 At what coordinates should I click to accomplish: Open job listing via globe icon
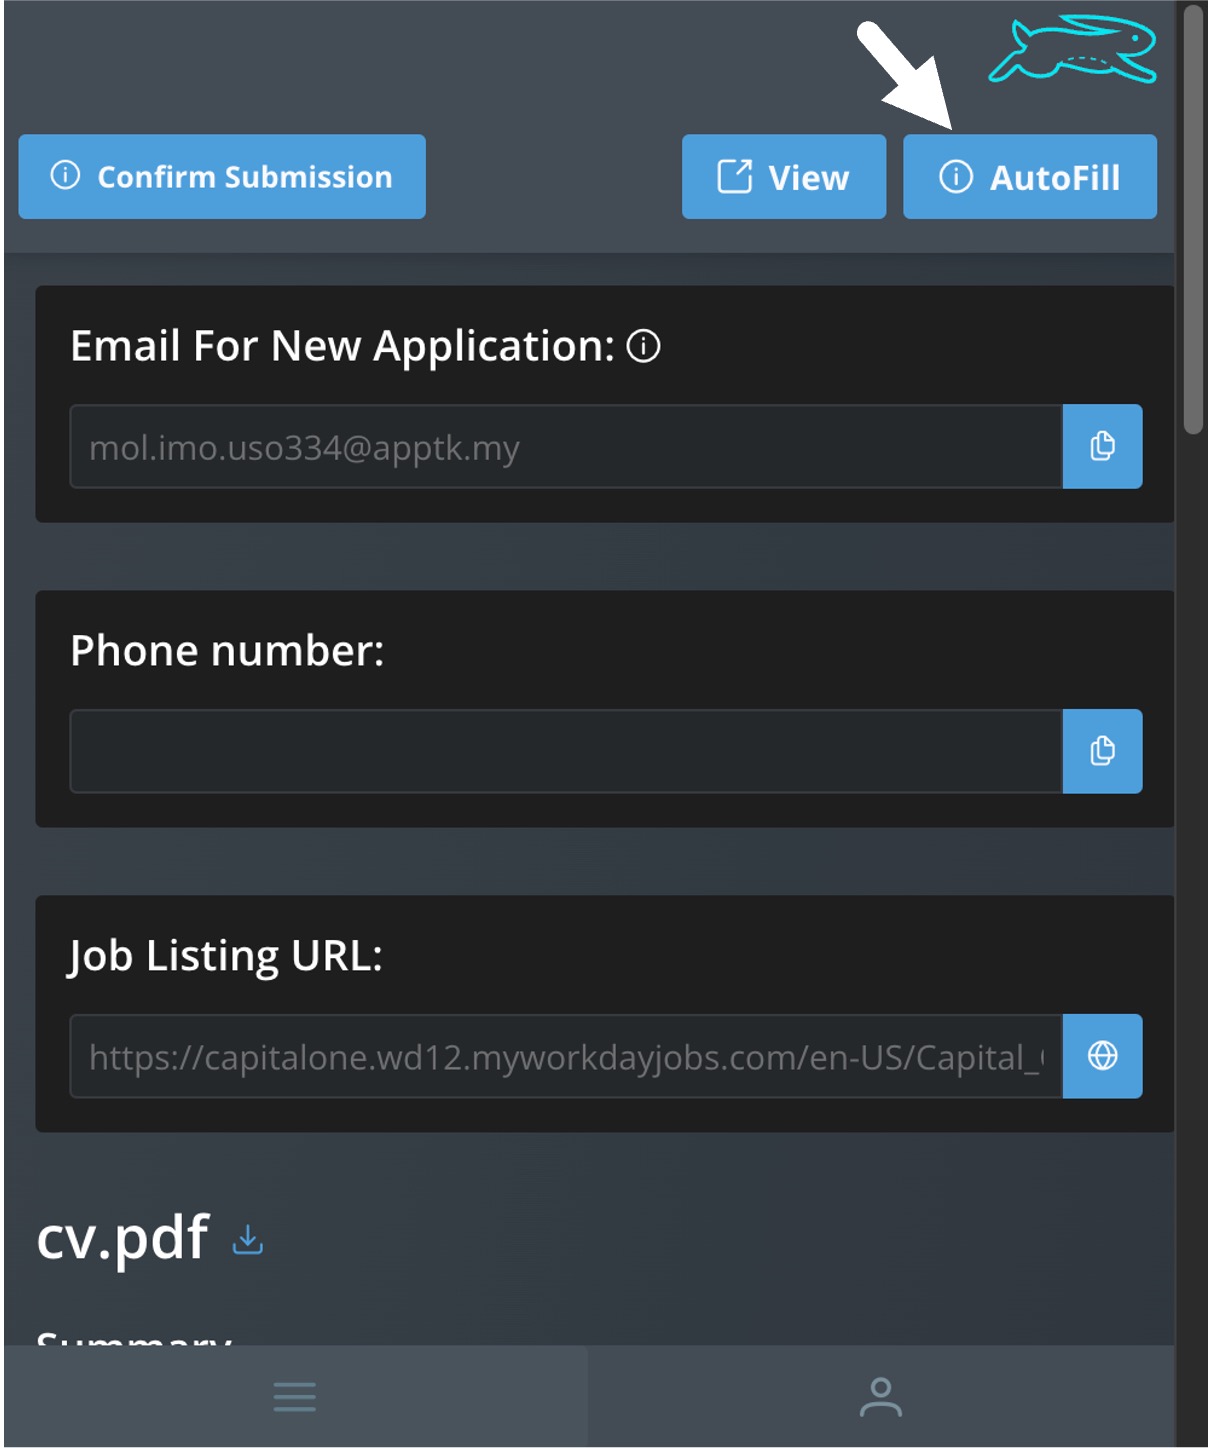pos(1102,1056)
